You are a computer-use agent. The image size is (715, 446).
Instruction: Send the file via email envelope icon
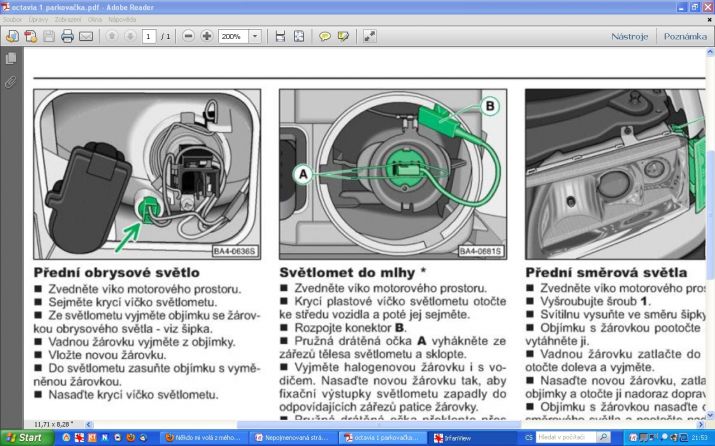point(86,36)
